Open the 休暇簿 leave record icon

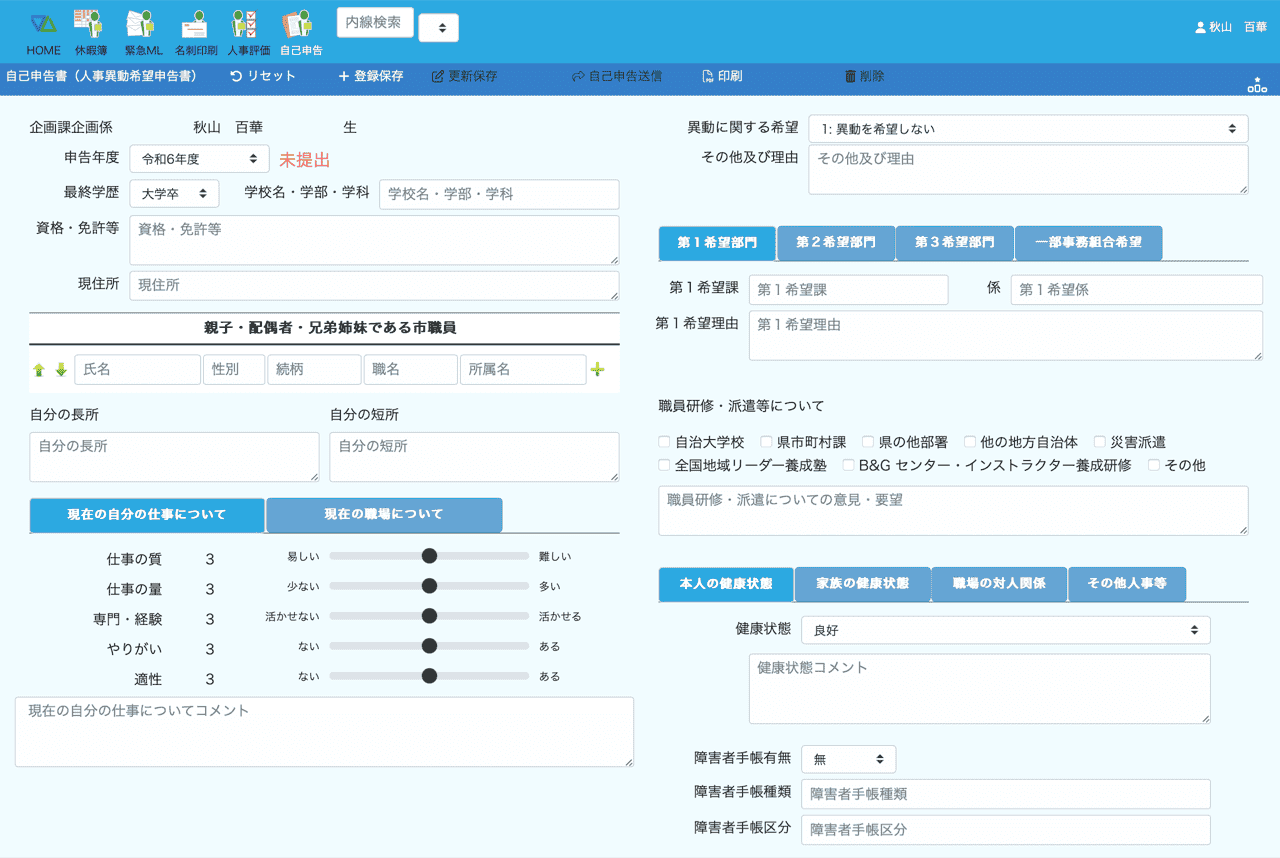pyautogui.click(x=90, y=24)
